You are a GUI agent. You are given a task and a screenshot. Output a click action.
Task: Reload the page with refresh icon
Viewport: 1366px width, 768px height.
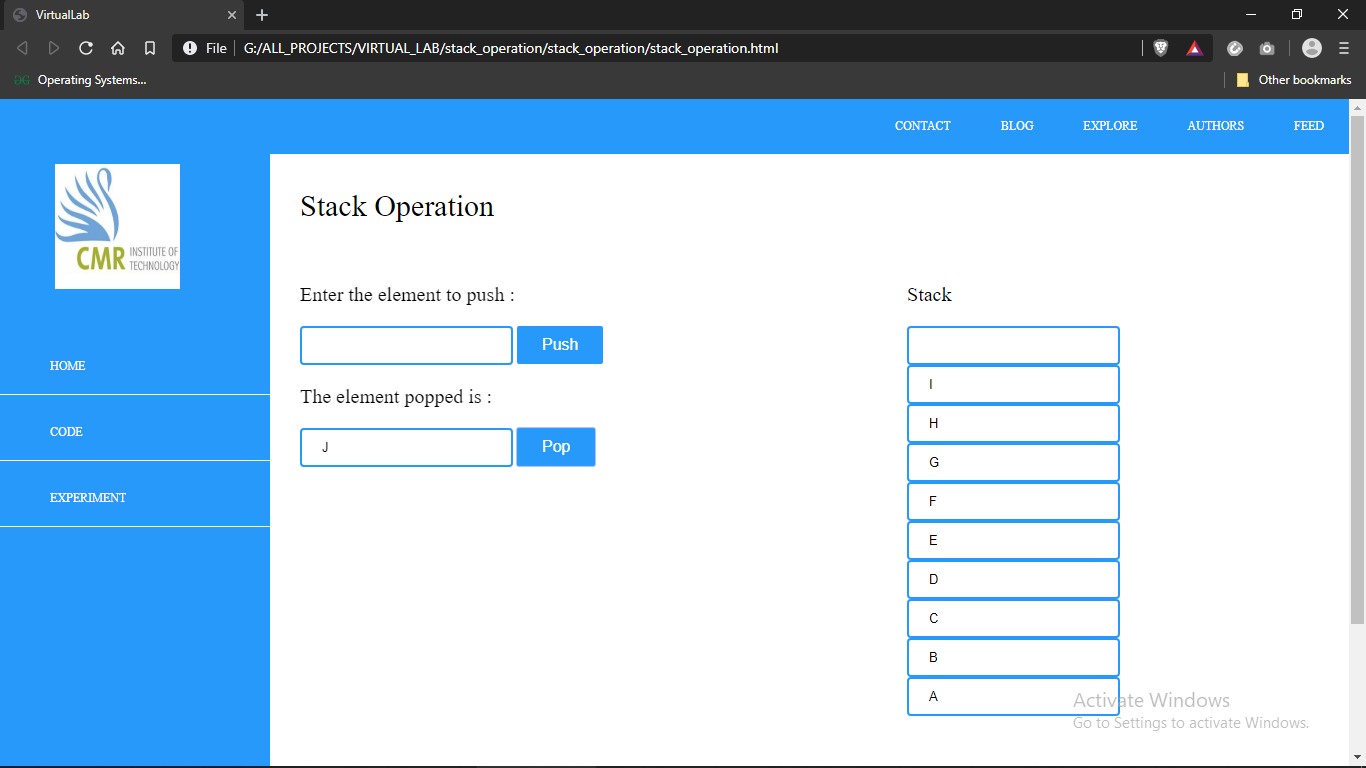(86, 48)
